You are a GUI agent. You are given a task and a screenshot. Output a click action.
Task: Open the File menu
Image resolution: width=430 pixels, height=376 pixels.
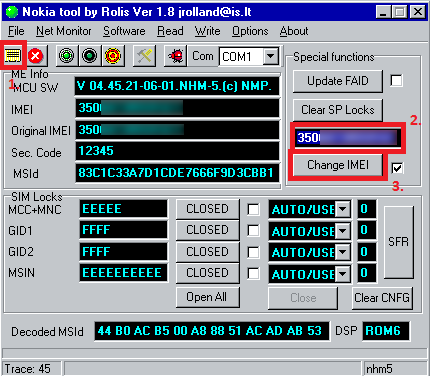tap(16, 31)
